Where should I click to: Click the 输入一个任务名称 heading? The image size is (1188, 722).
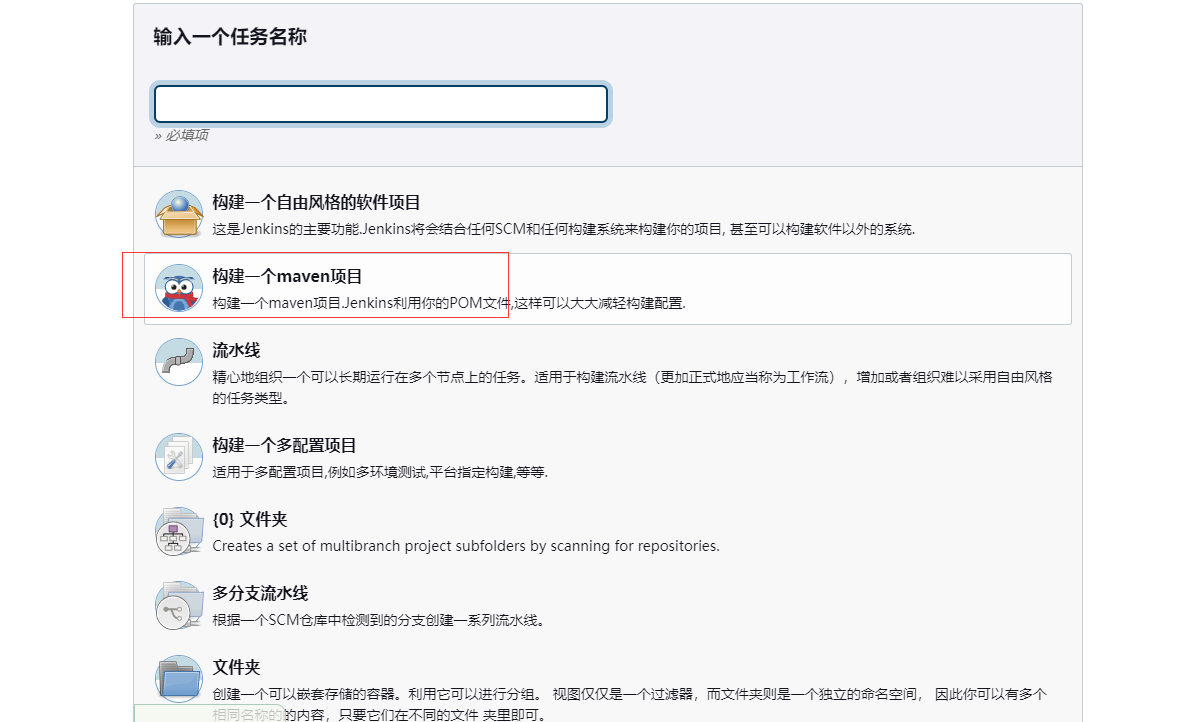click(x=230, y=36)
